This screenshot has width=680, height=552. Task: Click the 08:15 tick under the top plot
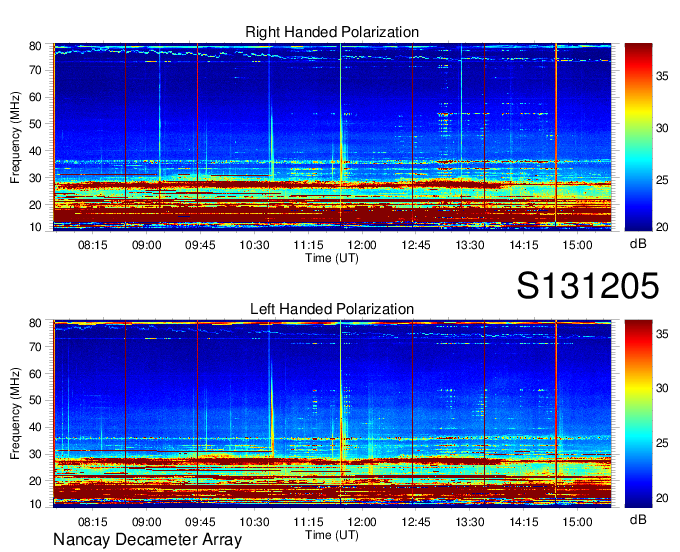92,245
